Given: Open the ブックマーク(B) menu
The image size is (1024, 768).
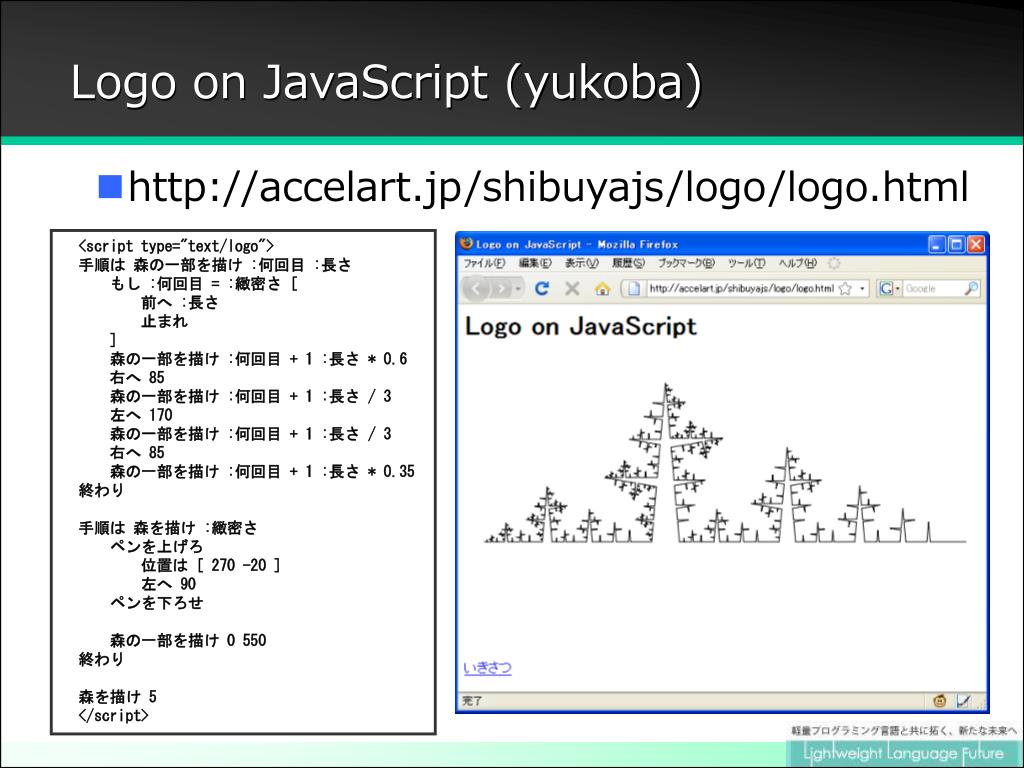Looking at the screenshot, I should click(686, 263).
